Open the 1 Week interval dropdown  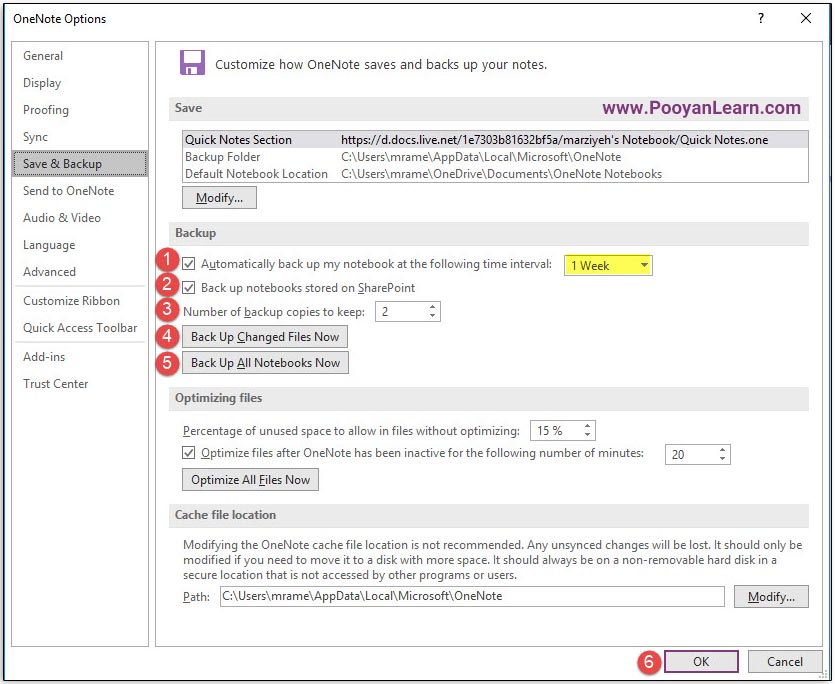click(x=608, y=265)
